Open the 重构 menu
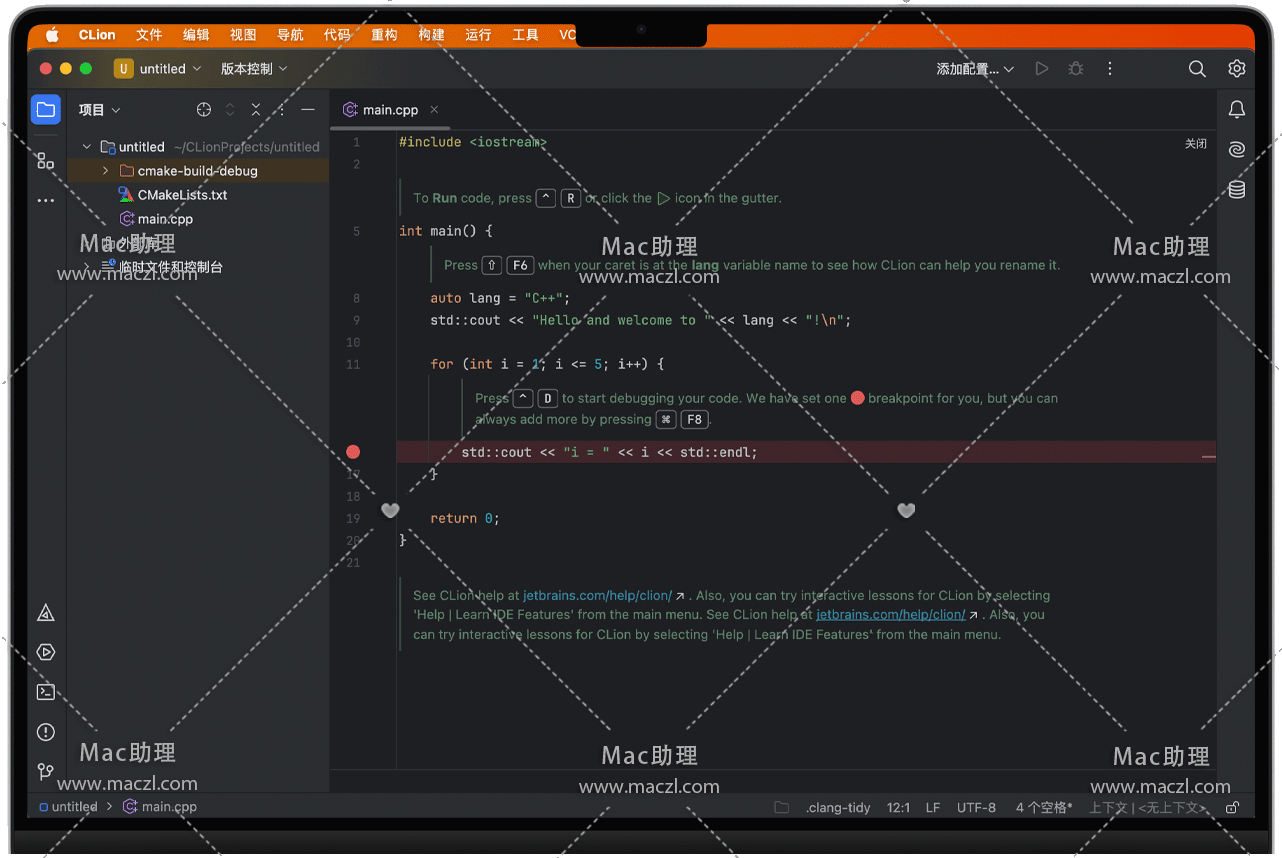Image resolution: width=1282 pixels, height=858 pixels. [384, 35]
